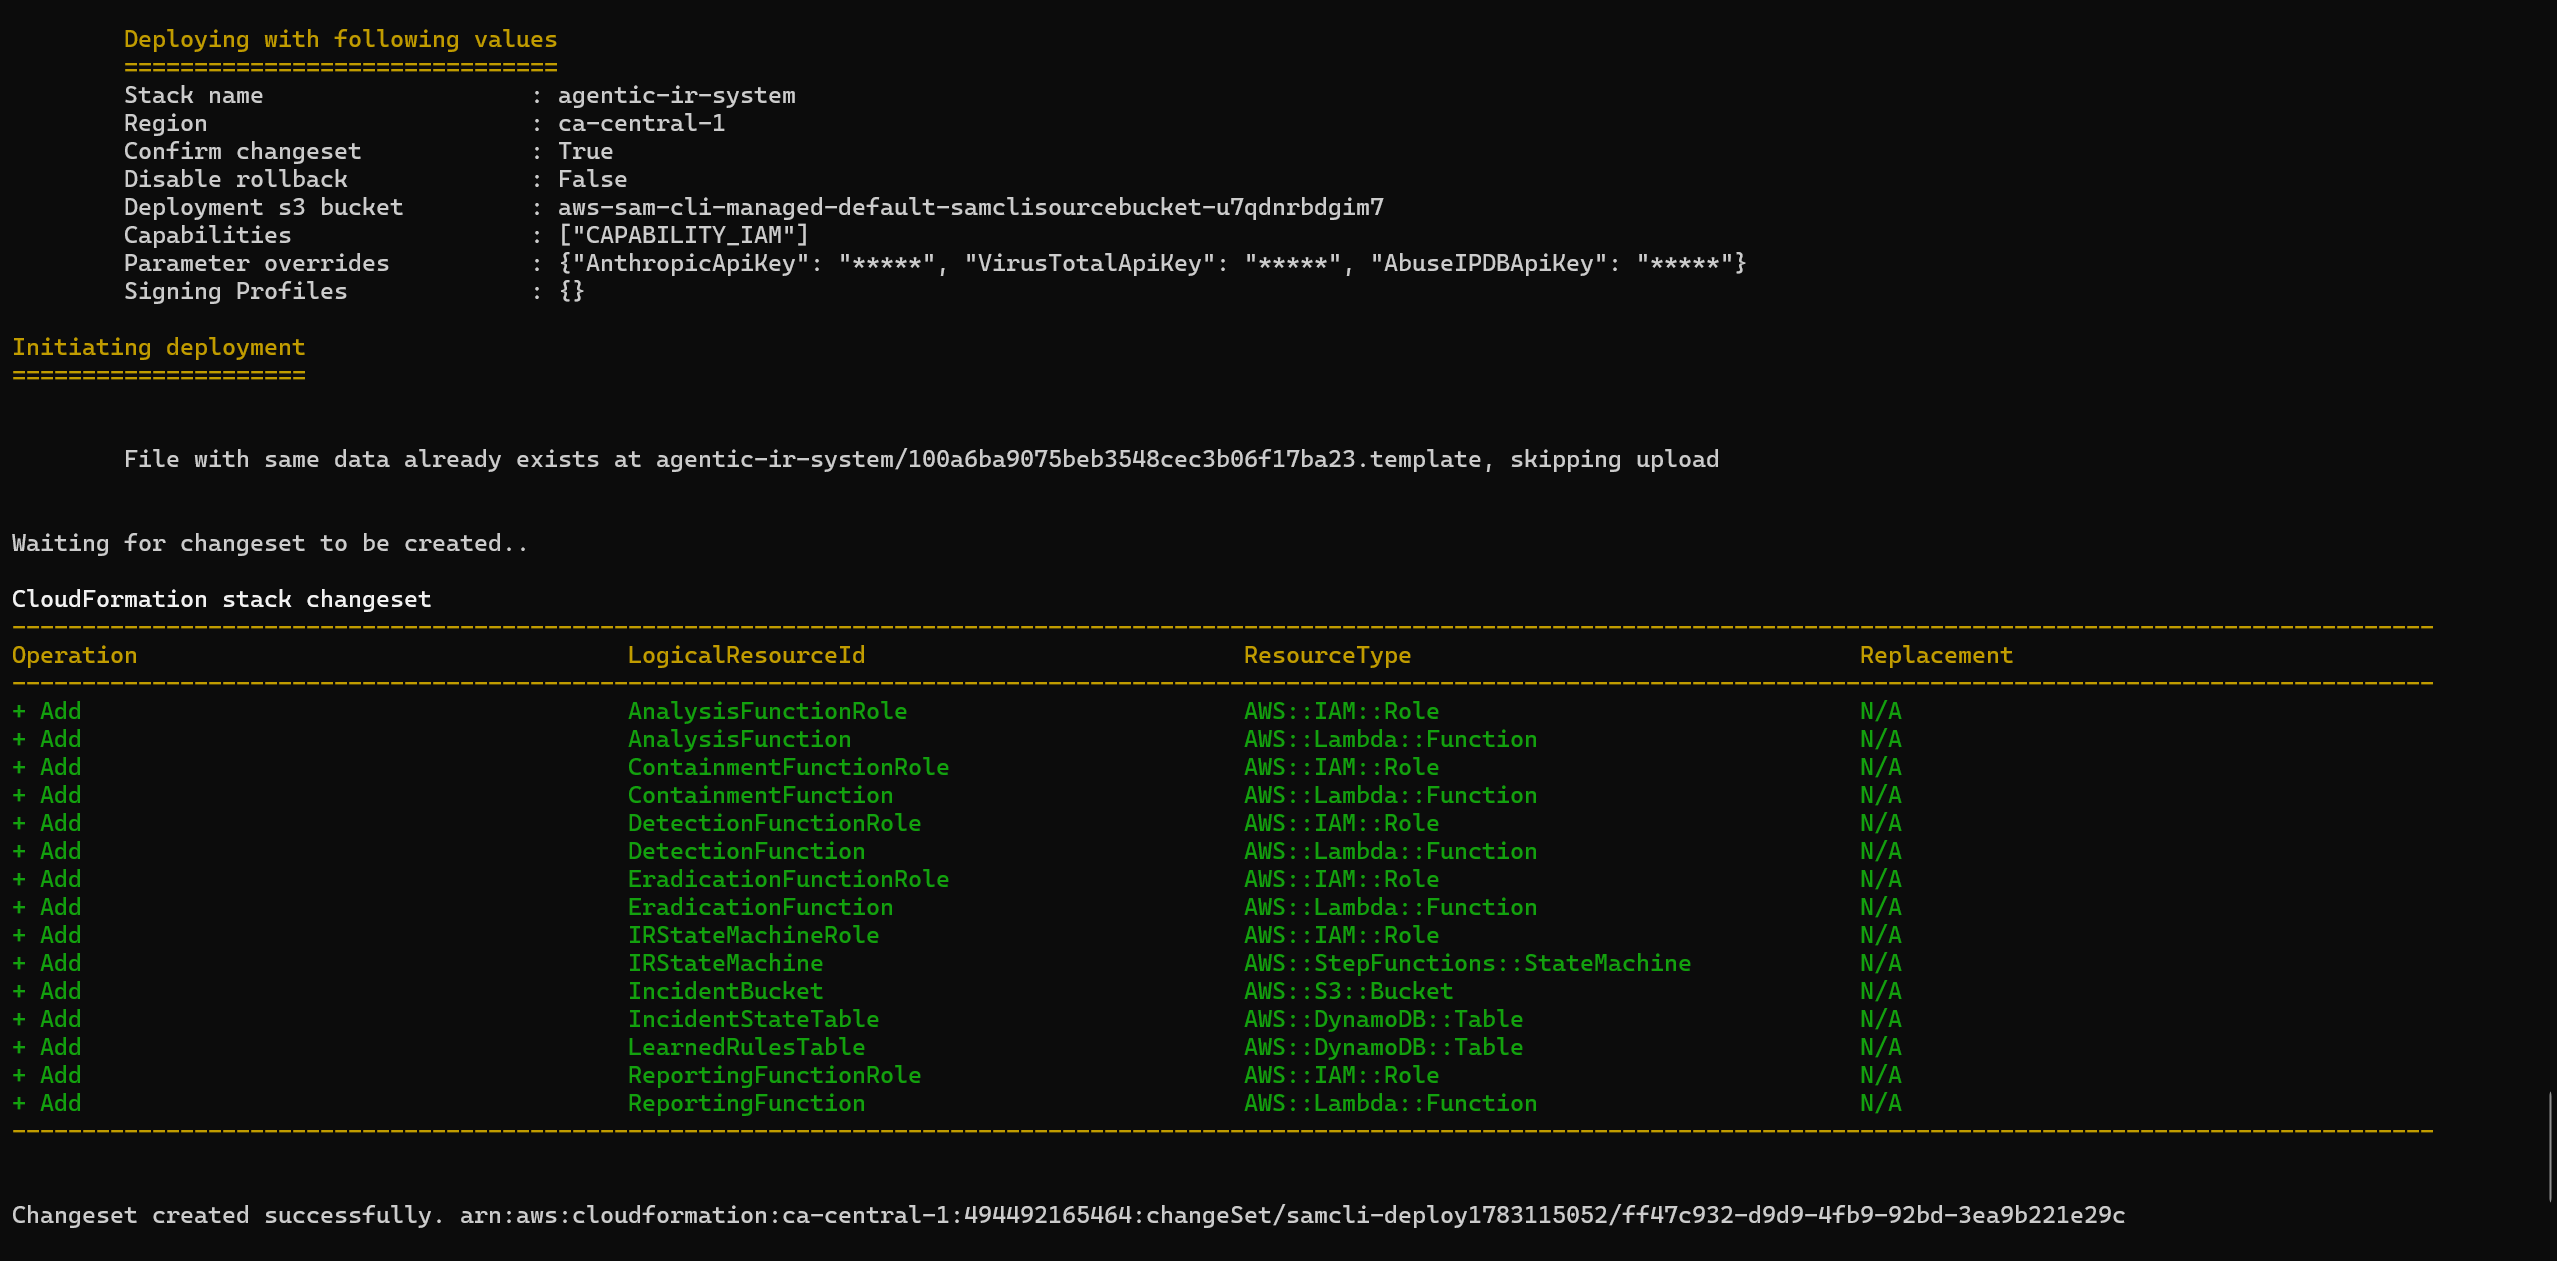Select IRStateMachine resource id
2557x1261 pixels.
(x=725, y=963)
